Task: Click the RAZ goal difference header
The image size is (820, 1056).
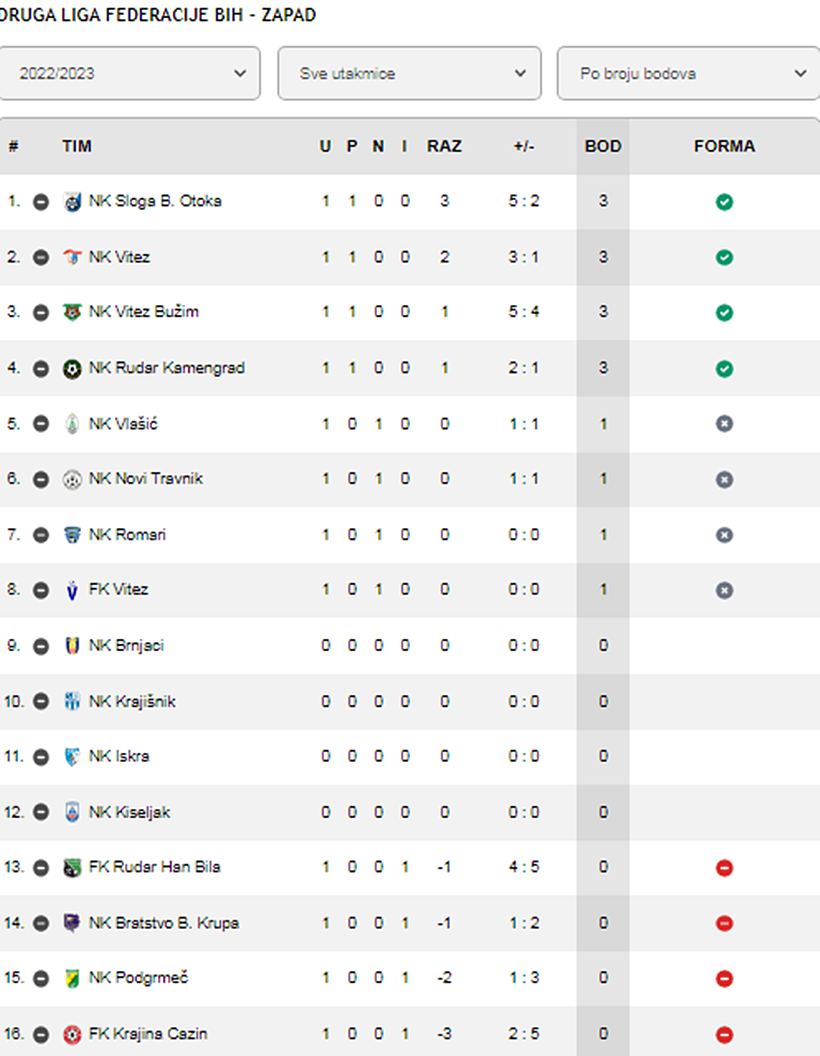Action: 444,146
